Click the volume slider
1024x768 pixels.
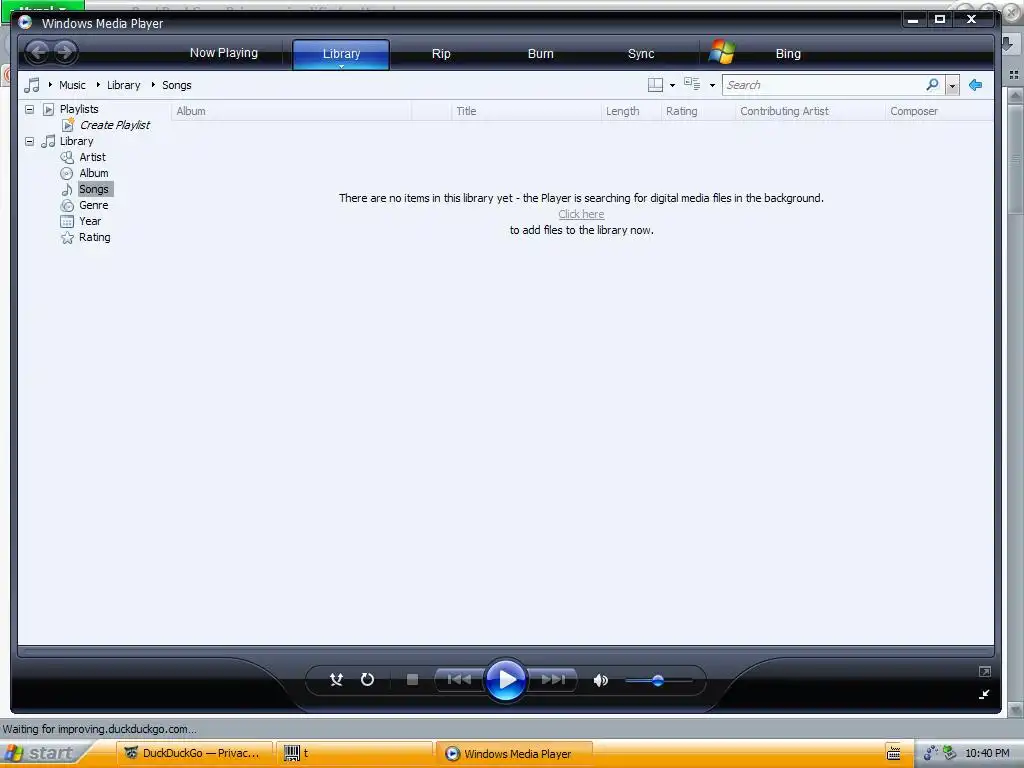pos(658,680)
